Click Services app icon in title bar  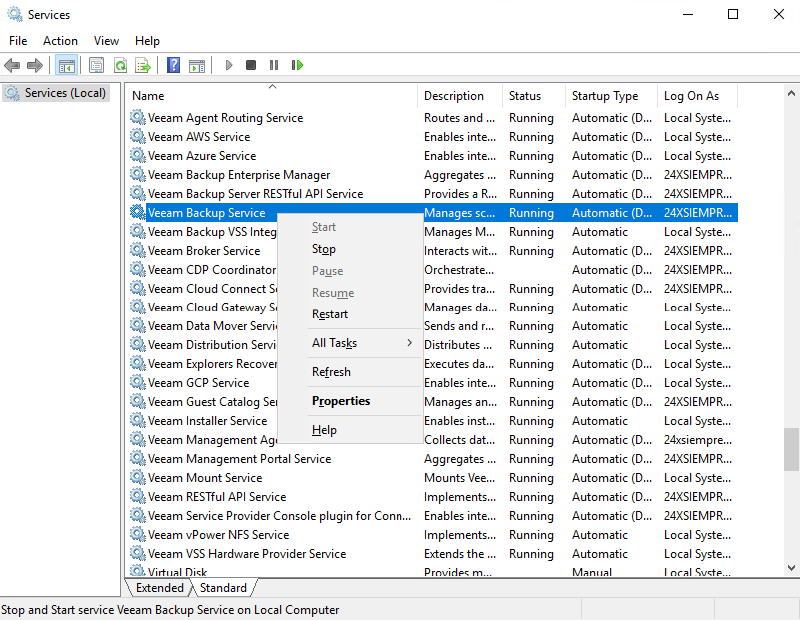(15, 14)
